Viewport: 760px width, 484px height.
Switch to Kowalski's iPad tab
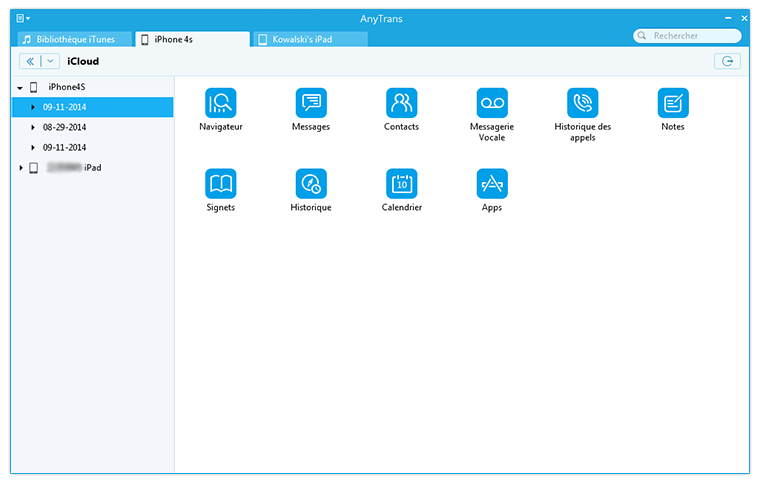(x=310, y=39)
